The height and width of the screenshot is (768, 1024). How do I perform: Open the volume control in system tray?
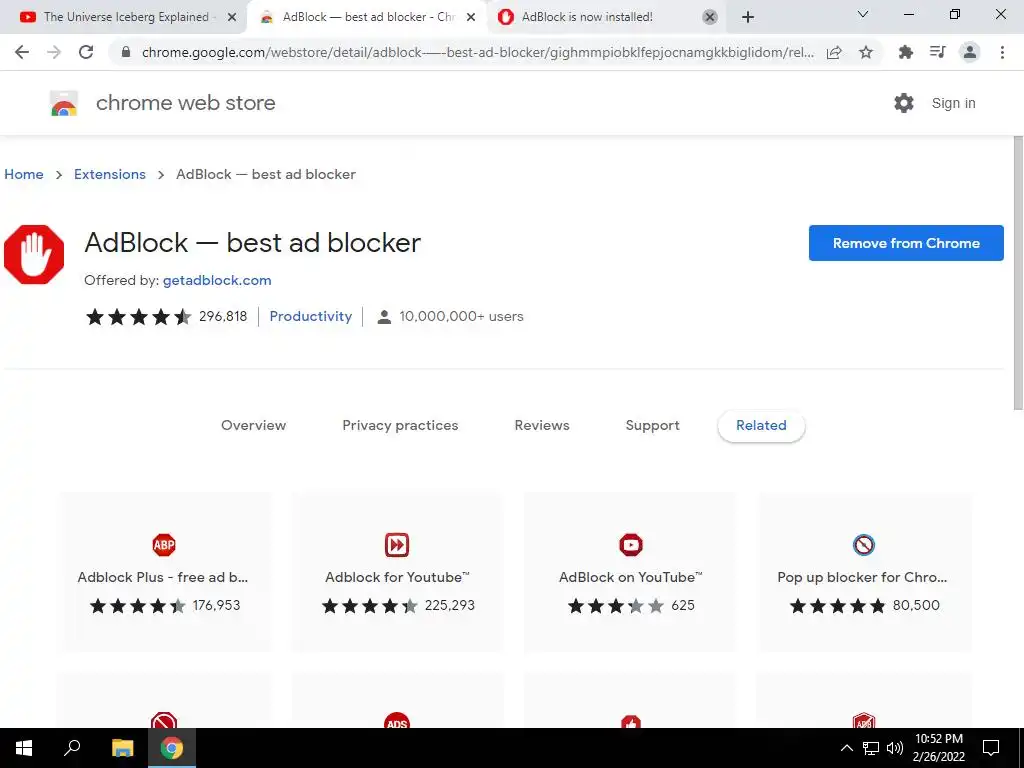895,748
